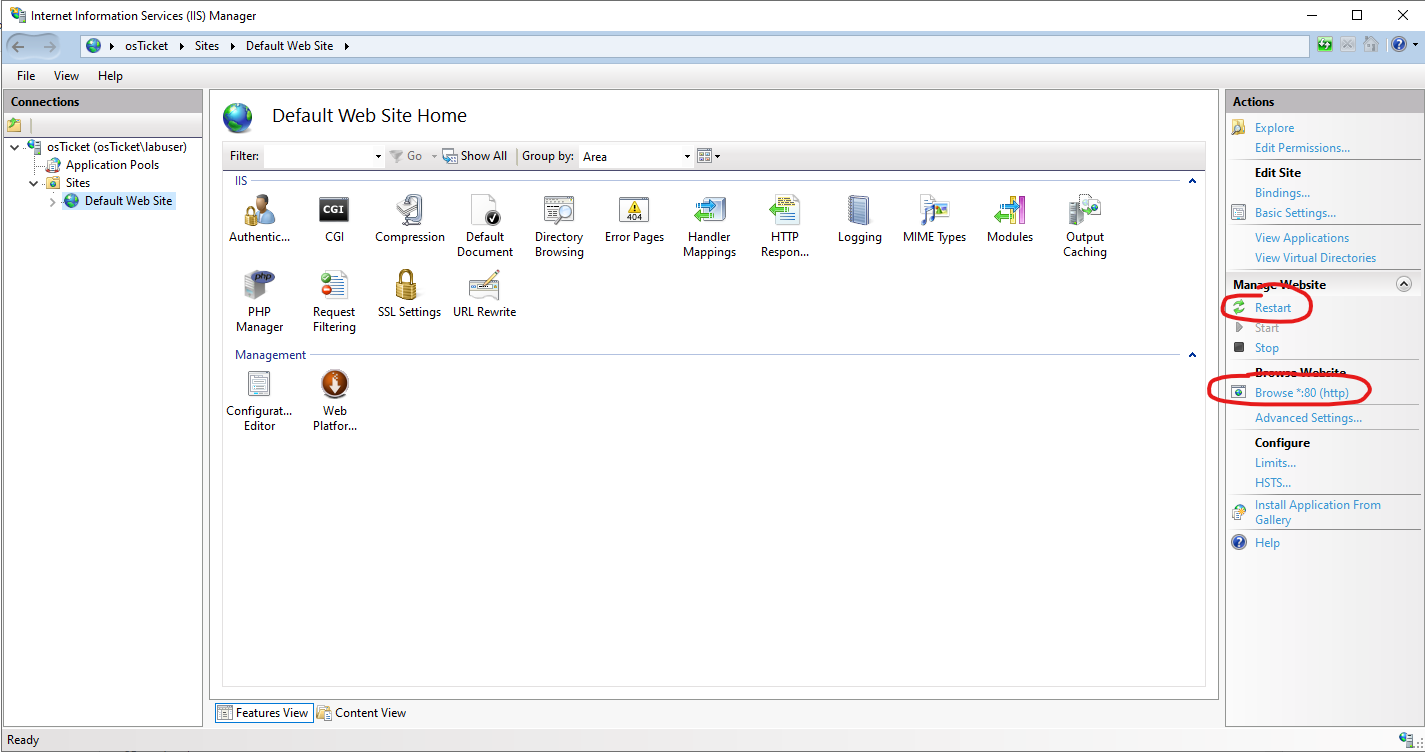Click Restart in Manage Website
This screenshot has height=752, width=1425.
tap(1273, 308)
